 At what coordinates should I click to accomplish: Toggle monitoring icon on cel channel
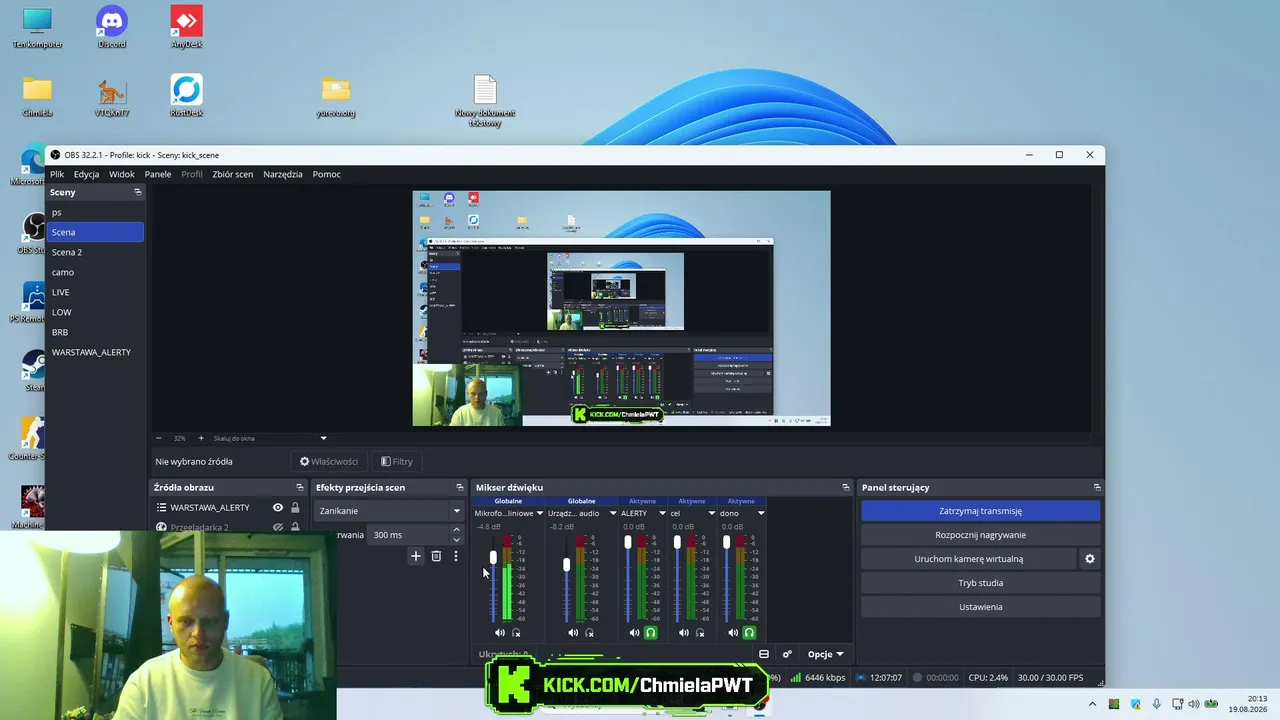click(x=700, y=632)
